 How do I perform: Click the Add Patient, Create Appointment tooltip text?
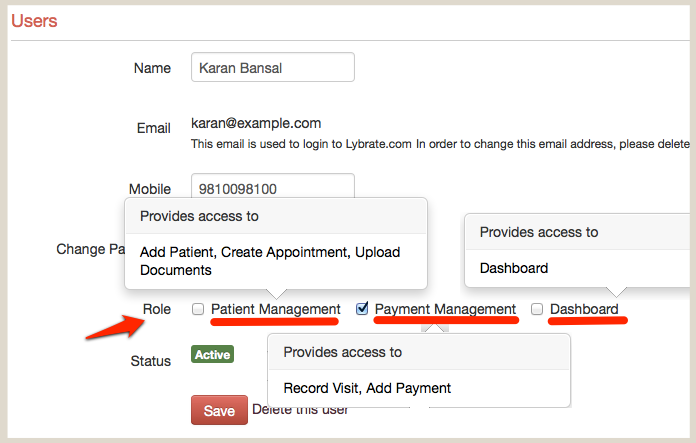pyautogui.click(x=270, y=261)
